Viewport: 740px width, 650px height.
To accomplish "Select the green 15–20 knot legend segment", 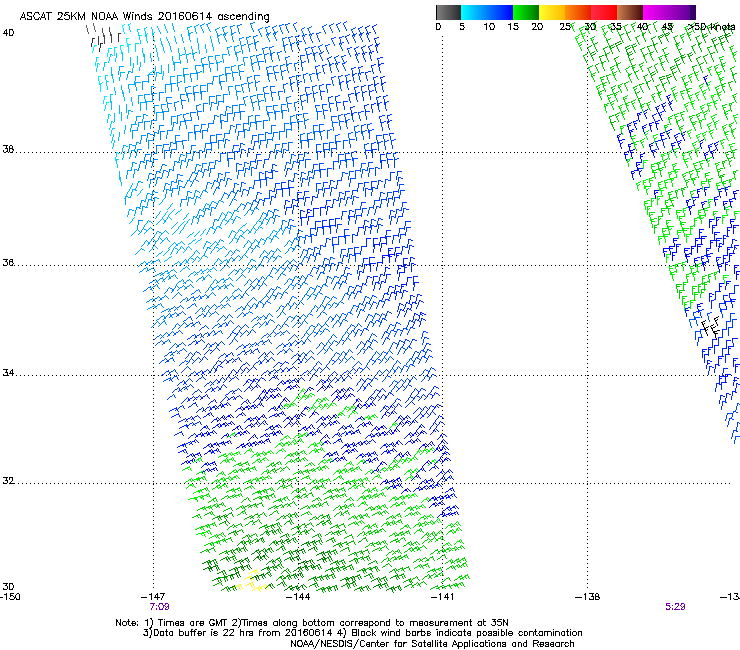I will point(526,12).
